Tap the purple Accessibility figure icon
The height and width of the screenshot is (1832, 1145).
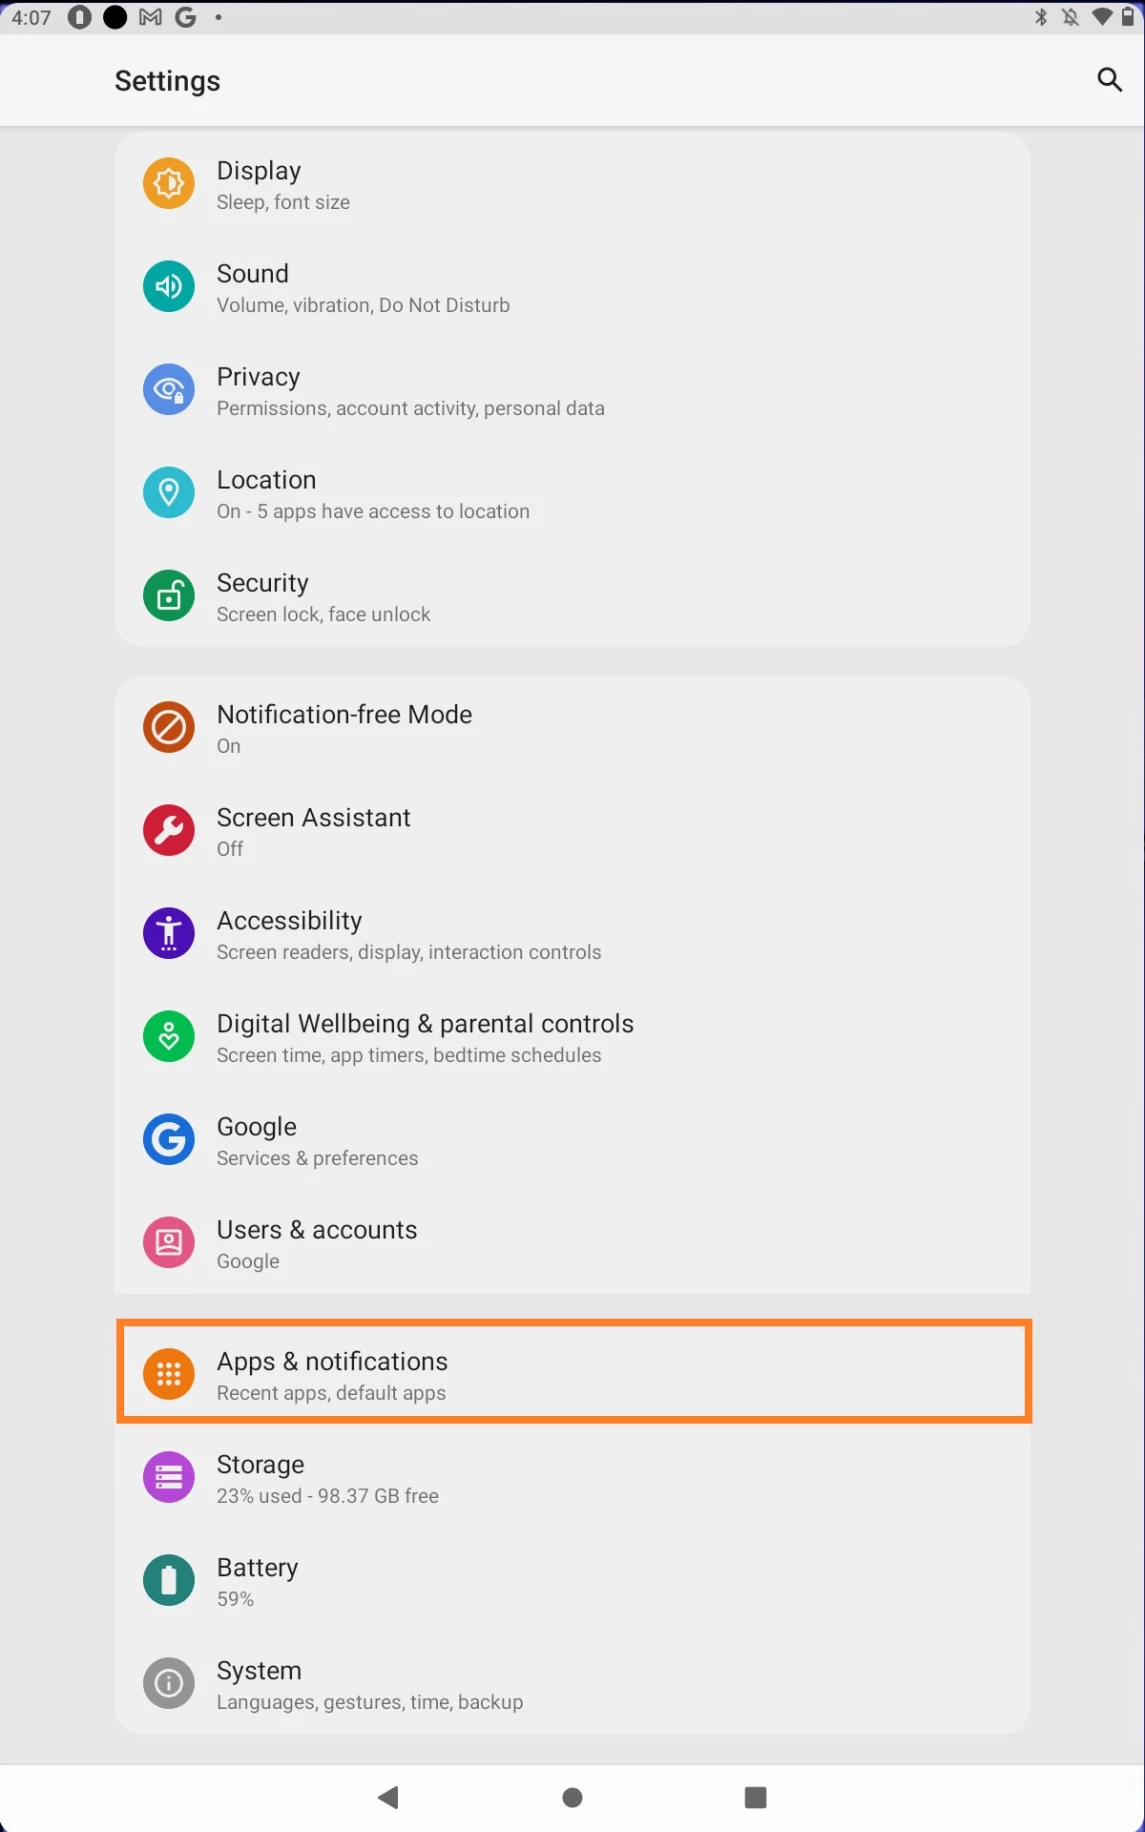(169, 934)
